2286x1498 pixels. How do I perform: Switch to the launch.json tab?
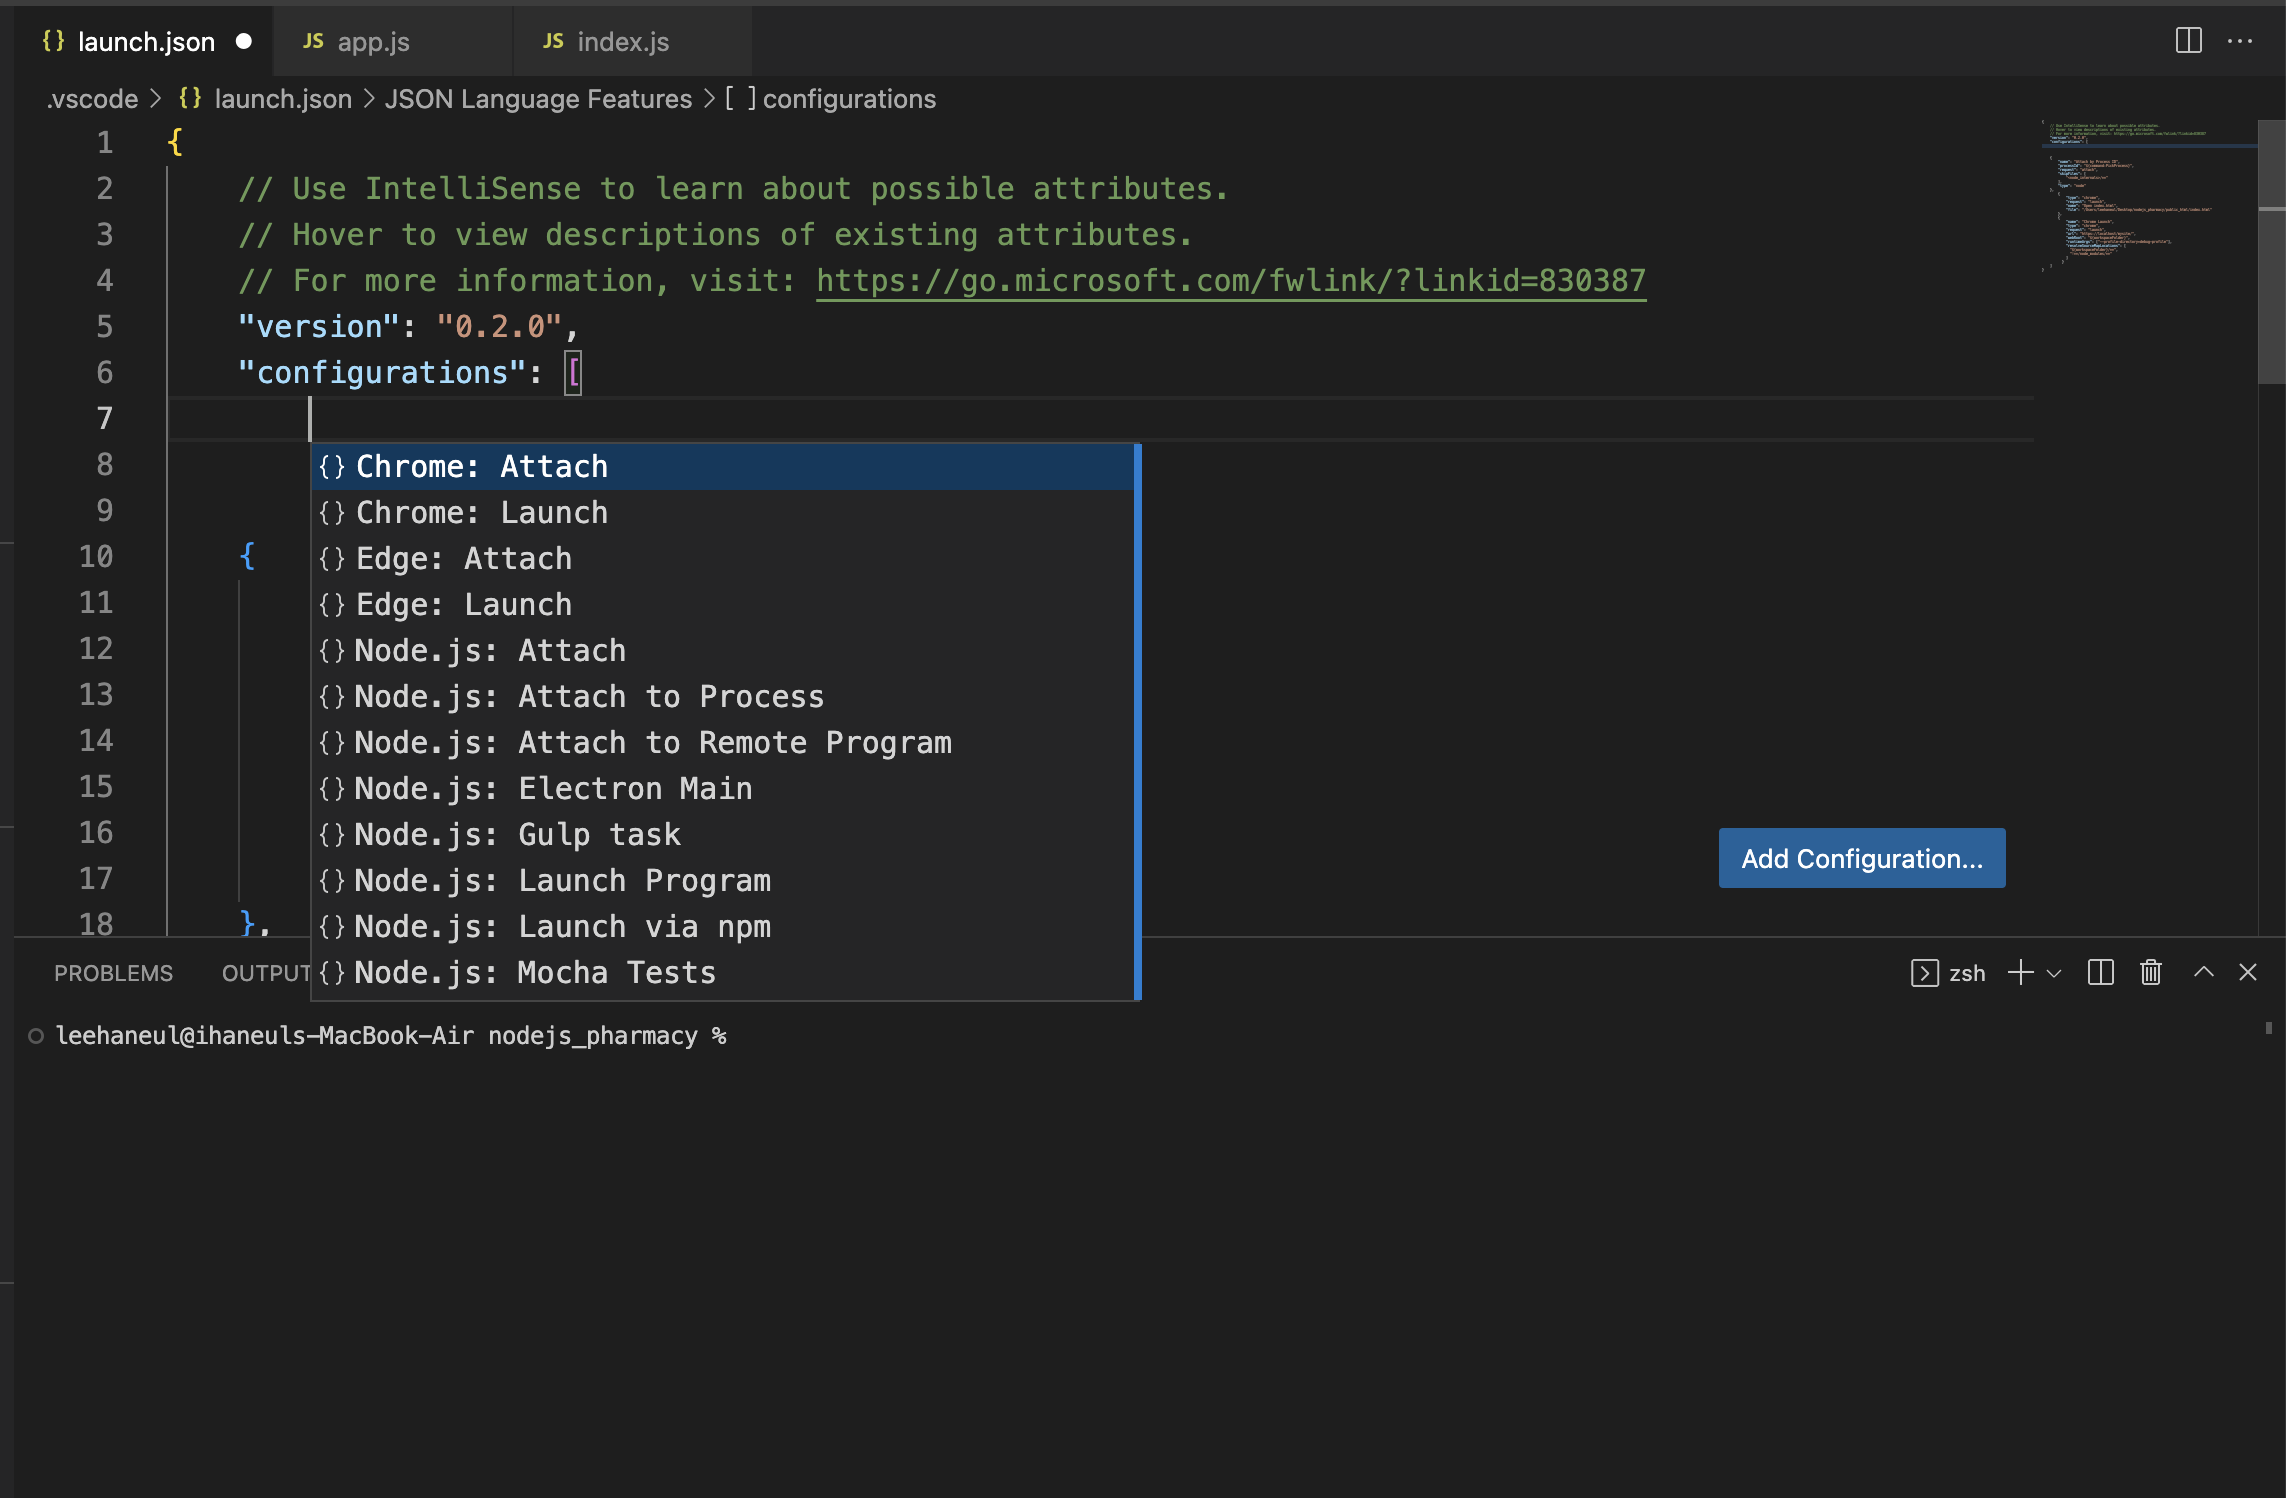click(145, 41)
